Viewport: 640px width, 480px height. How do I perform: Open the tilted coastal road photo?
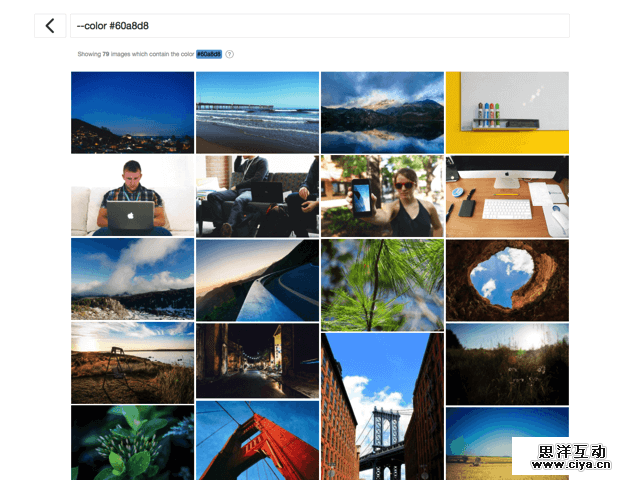click(x=257, y=280)
